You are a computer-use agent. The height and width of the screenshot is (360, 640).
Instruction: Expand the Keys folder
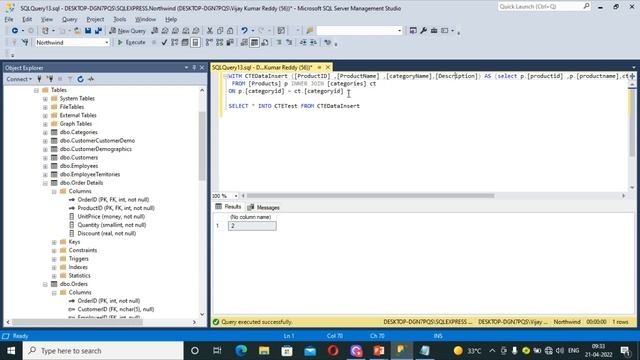point(54,242)
